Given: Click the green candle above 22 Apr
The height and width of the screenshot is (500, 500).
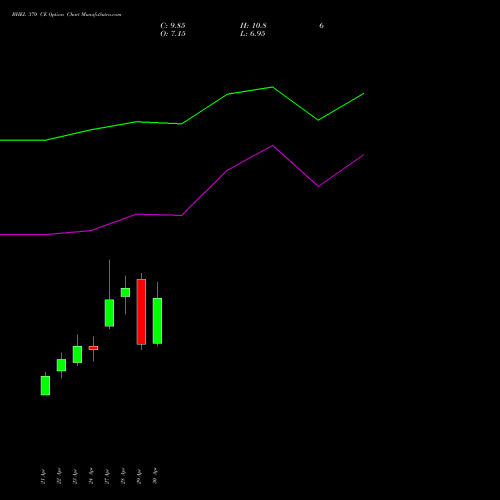Looking at the screenshot, I should coord(61,365).
